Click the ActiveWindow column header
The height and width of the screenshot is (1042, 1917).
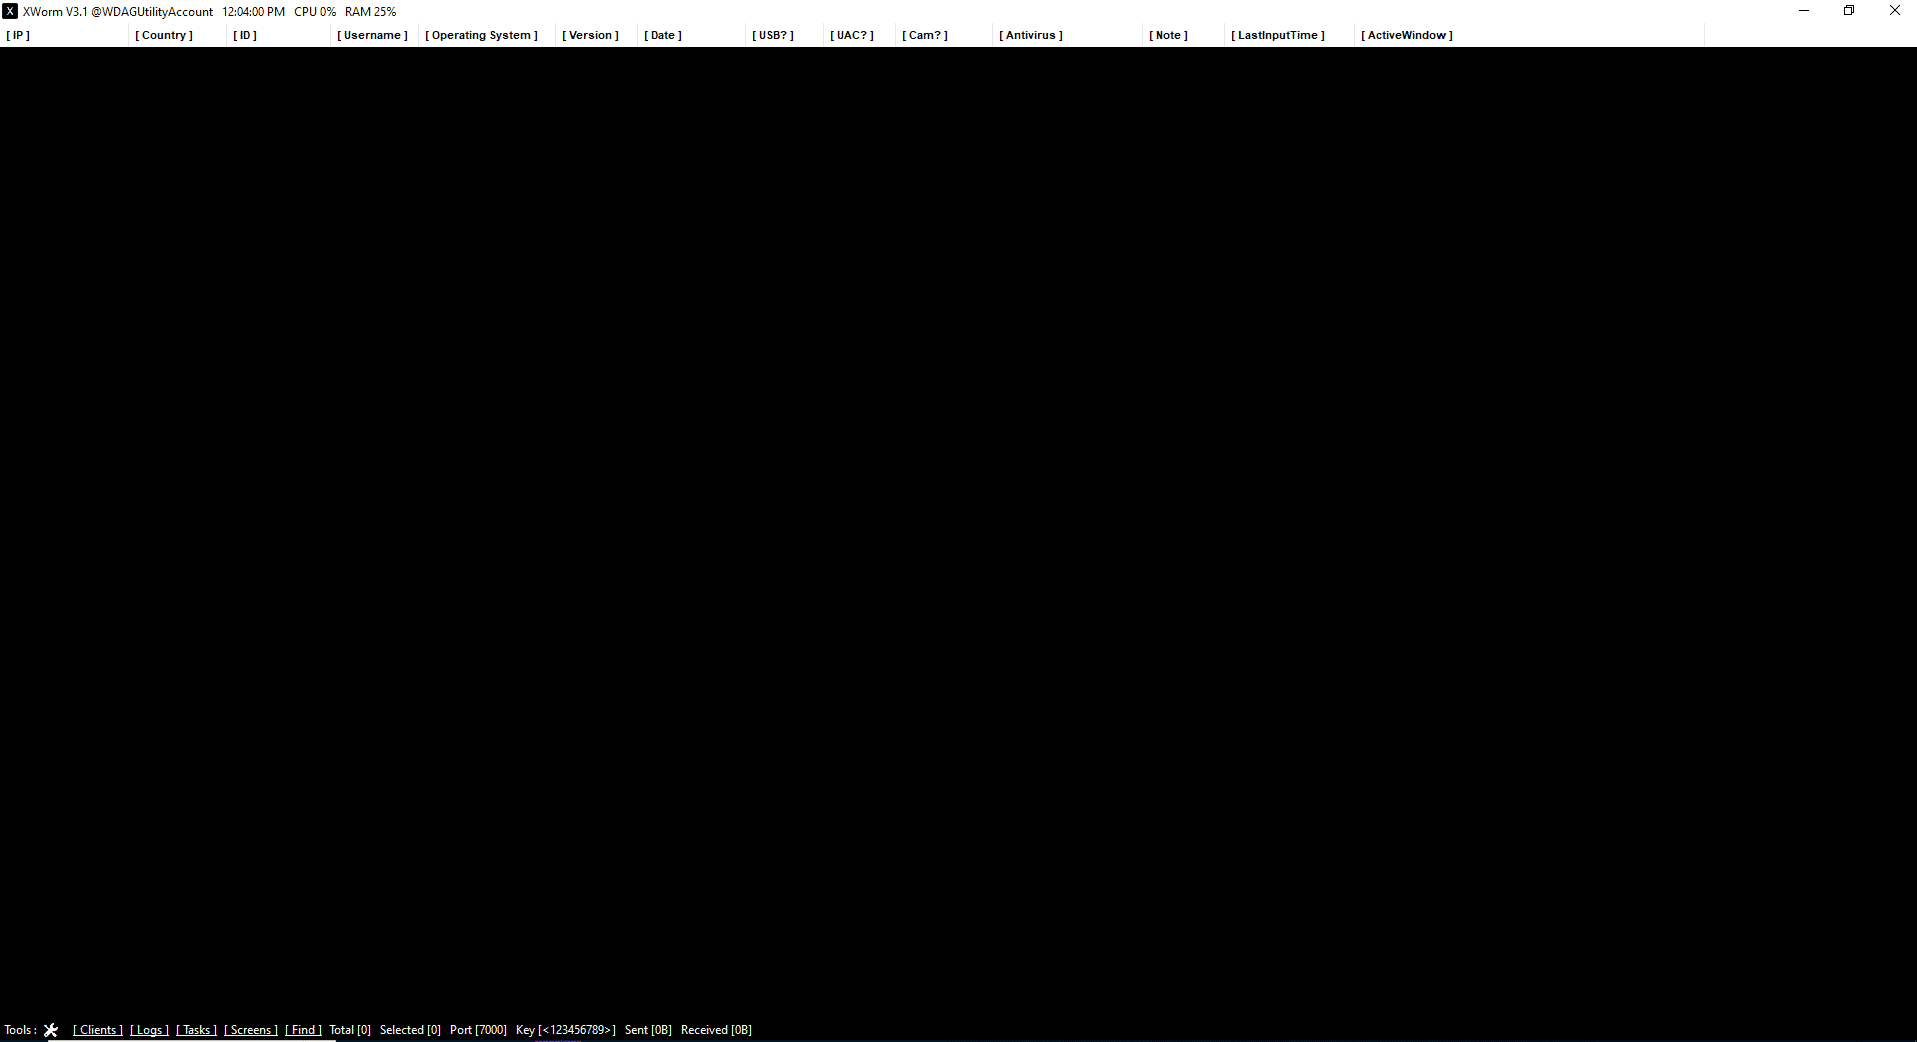click(1529, 35)
